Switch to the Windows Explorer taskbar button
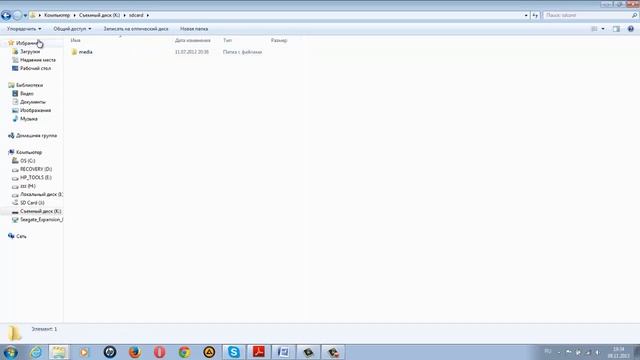The height and width of the screenshot is (360, 640). coord(58,352)
